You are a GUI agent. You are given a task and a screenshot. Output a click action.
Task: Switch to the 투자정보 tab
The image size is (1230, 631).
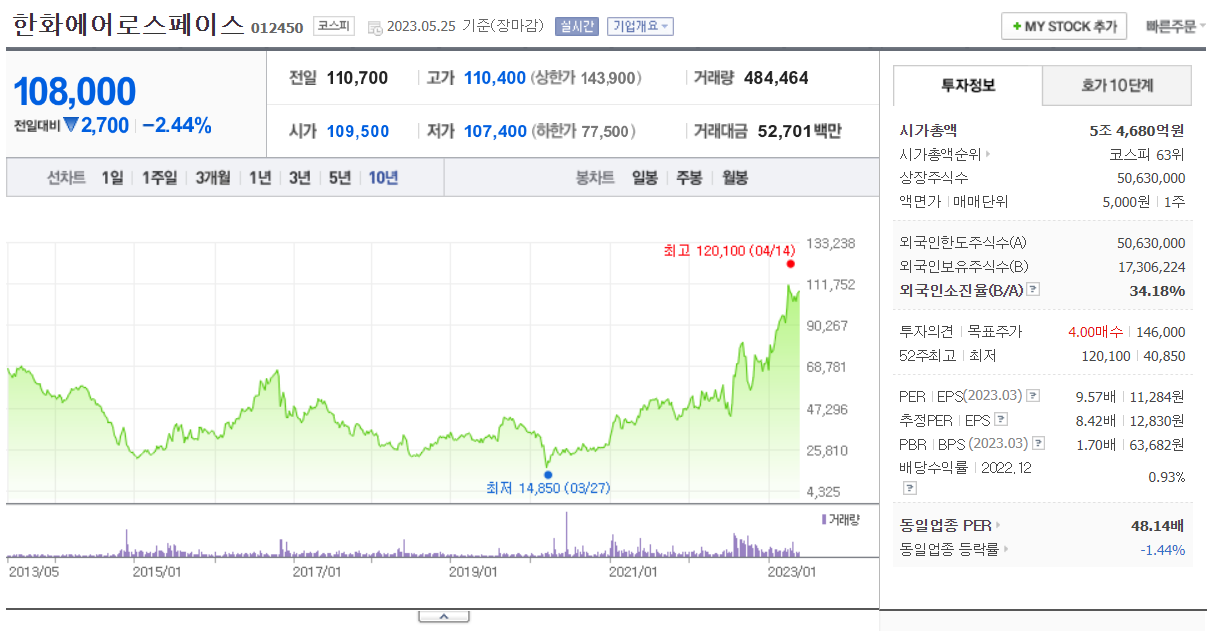point(967,86)
